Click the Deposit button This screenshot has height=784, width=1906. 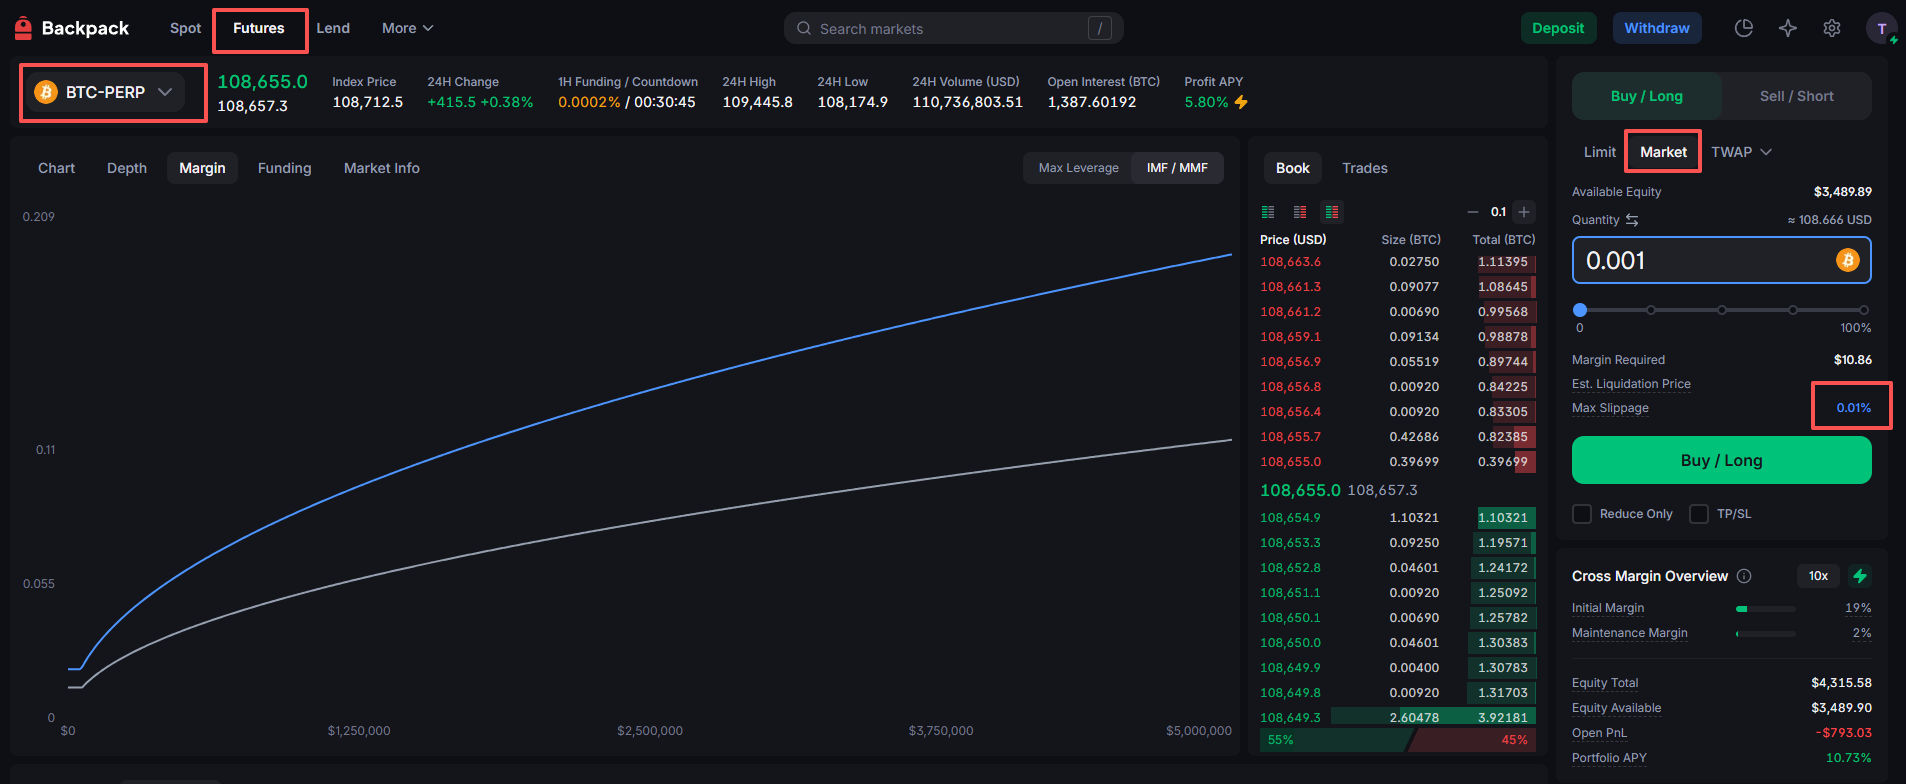tap(1558, 28)
